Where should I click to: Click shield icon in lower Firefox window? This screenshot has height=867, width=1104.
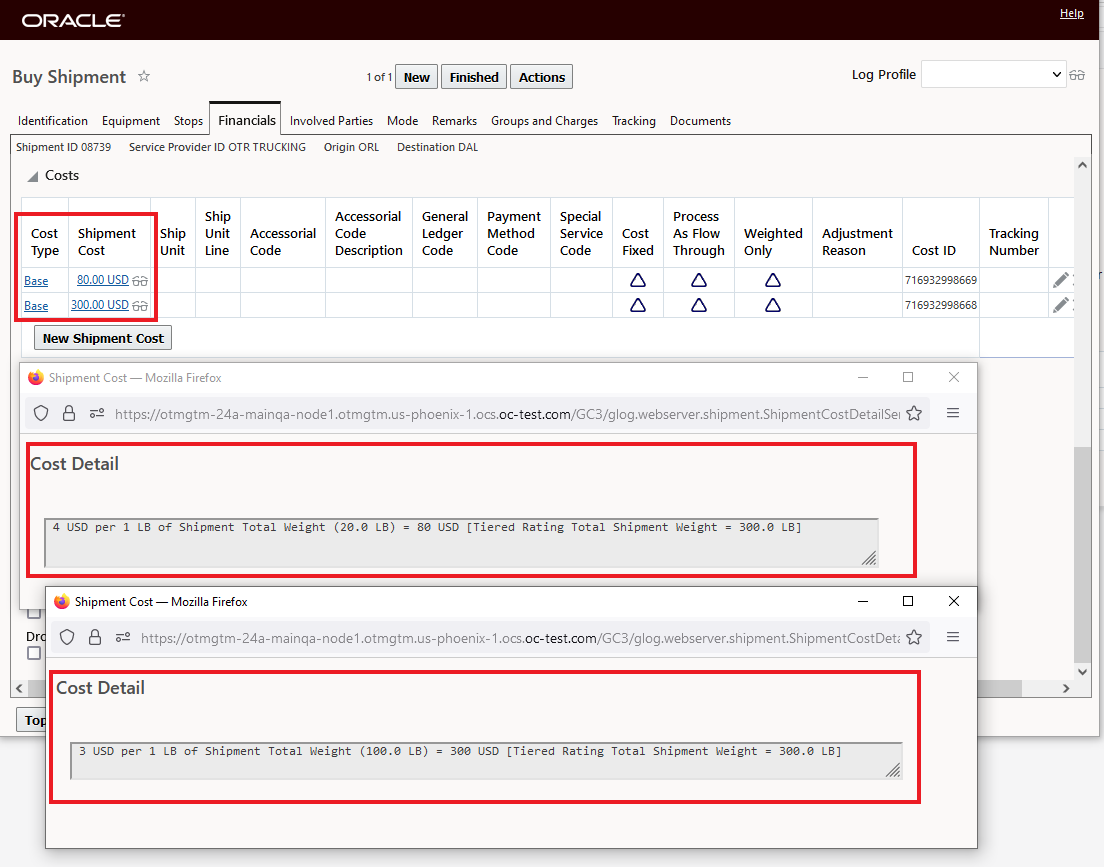click(67, 637)
